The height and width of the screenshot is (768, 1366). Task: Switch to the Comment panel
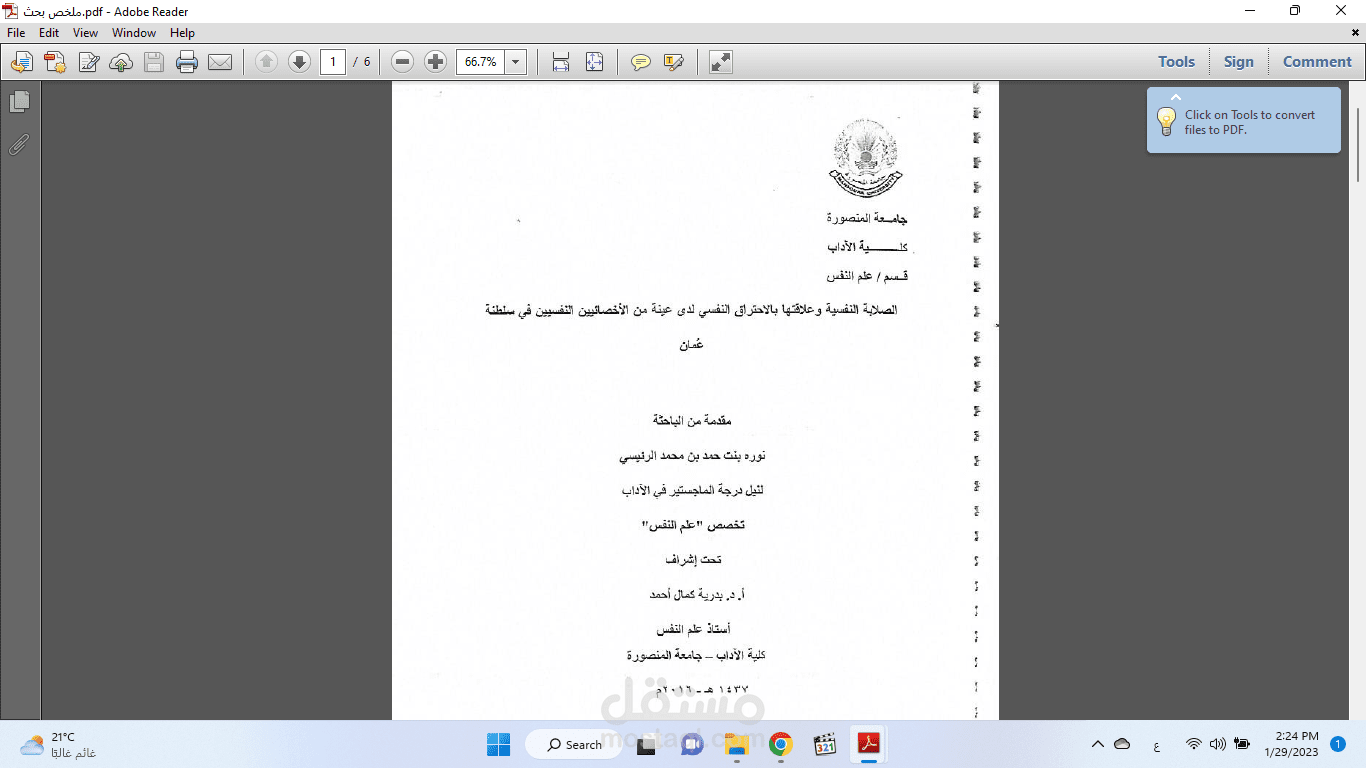coord(1316,61)
